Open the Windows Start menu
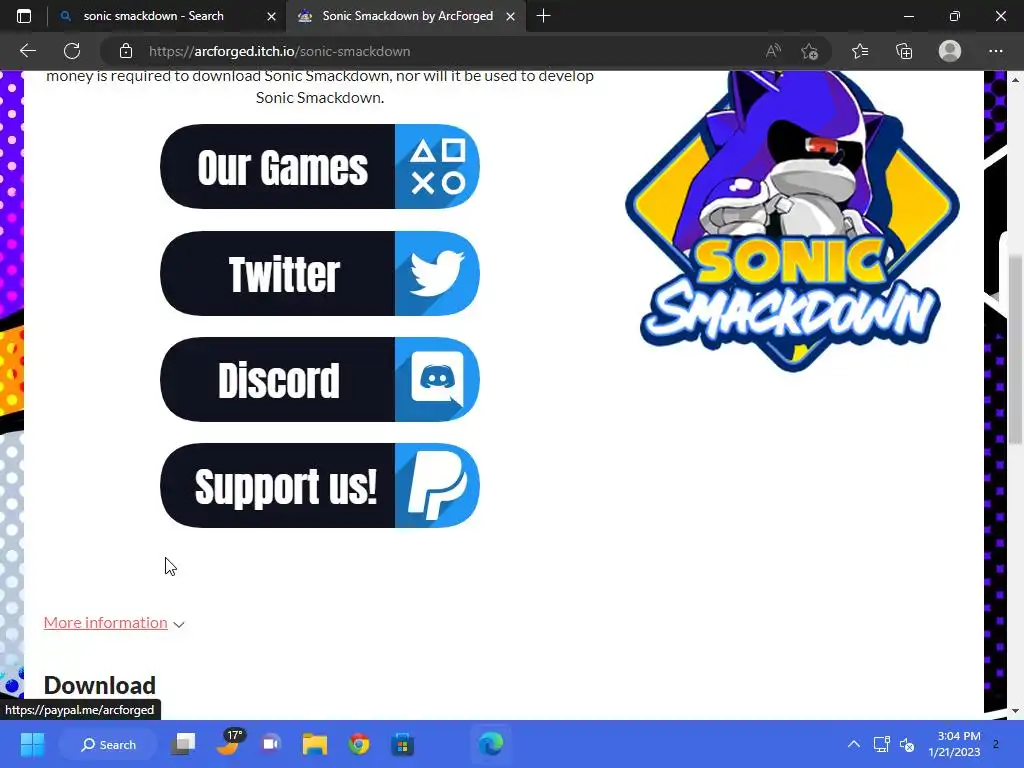 pyautogui.click(x=32, y=744)
